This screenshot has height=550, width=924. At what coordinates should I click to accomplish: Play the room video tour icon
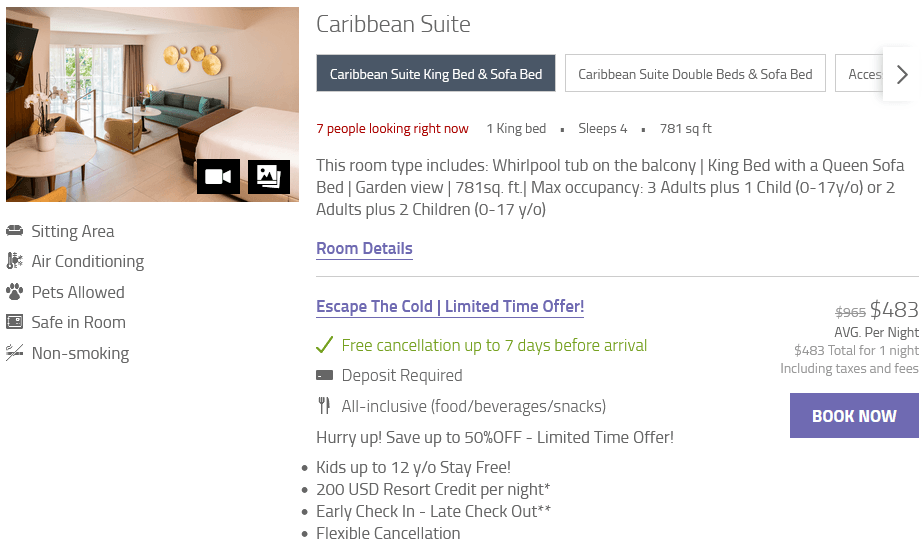[x=218, y=177]
